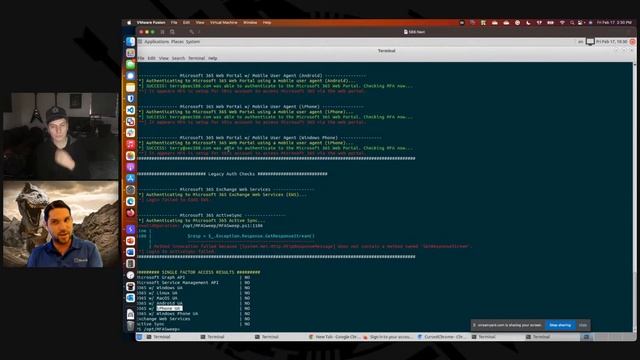Screen dimensions: 640x360
Task: Open the Terminal menu in the Terminal menu bar
Action: [196, 58]
